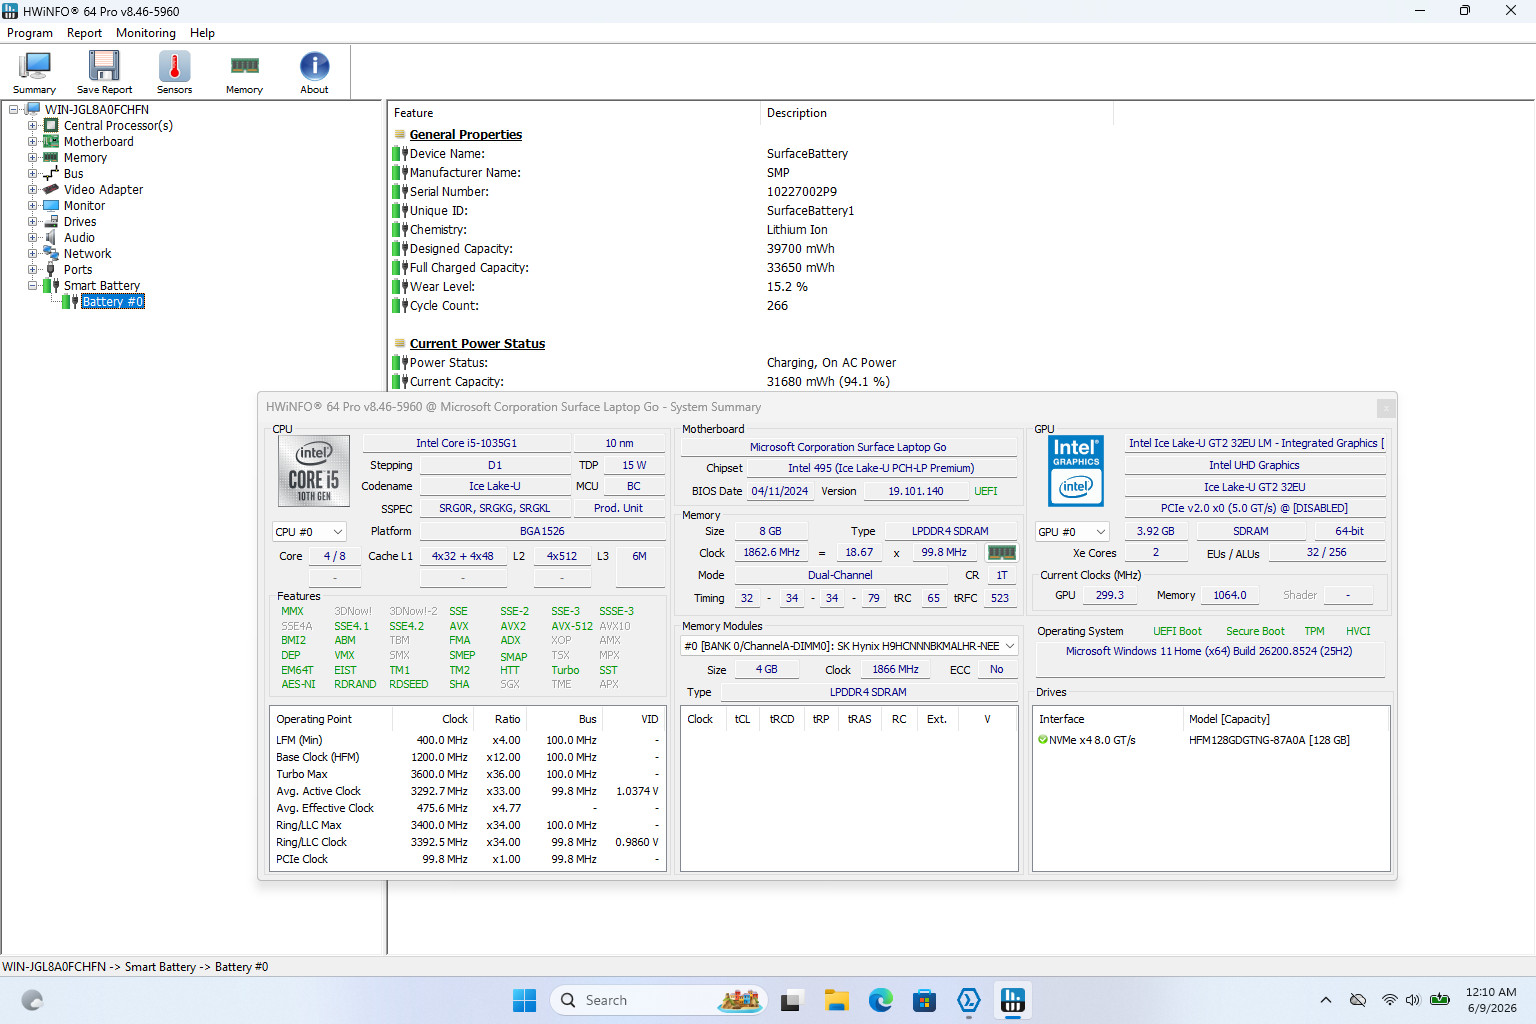This screenshot has height=1024, width=1536.
Task: Open the memory module BANK 0 dropdown
Action: pos(849,646)
